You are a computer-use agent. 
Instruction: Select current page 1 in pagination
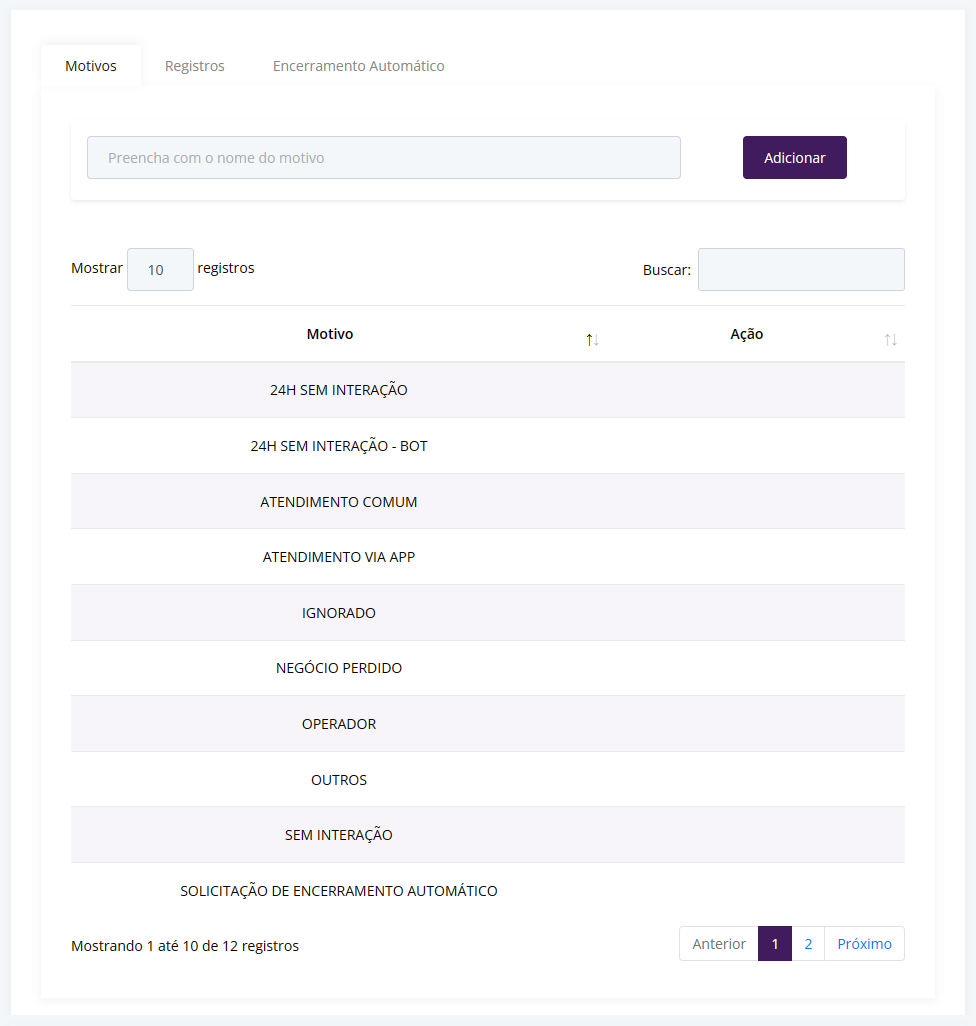click(x=775, y=944)
